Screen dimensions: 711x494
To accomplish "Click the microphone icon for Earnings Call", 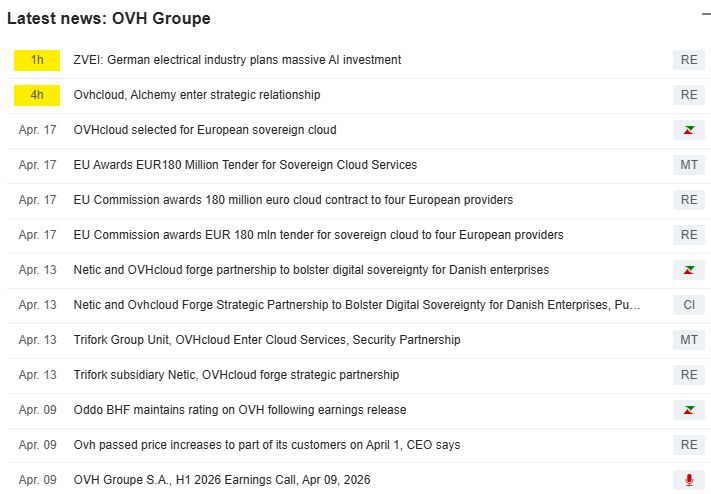I will pos(689,479).
